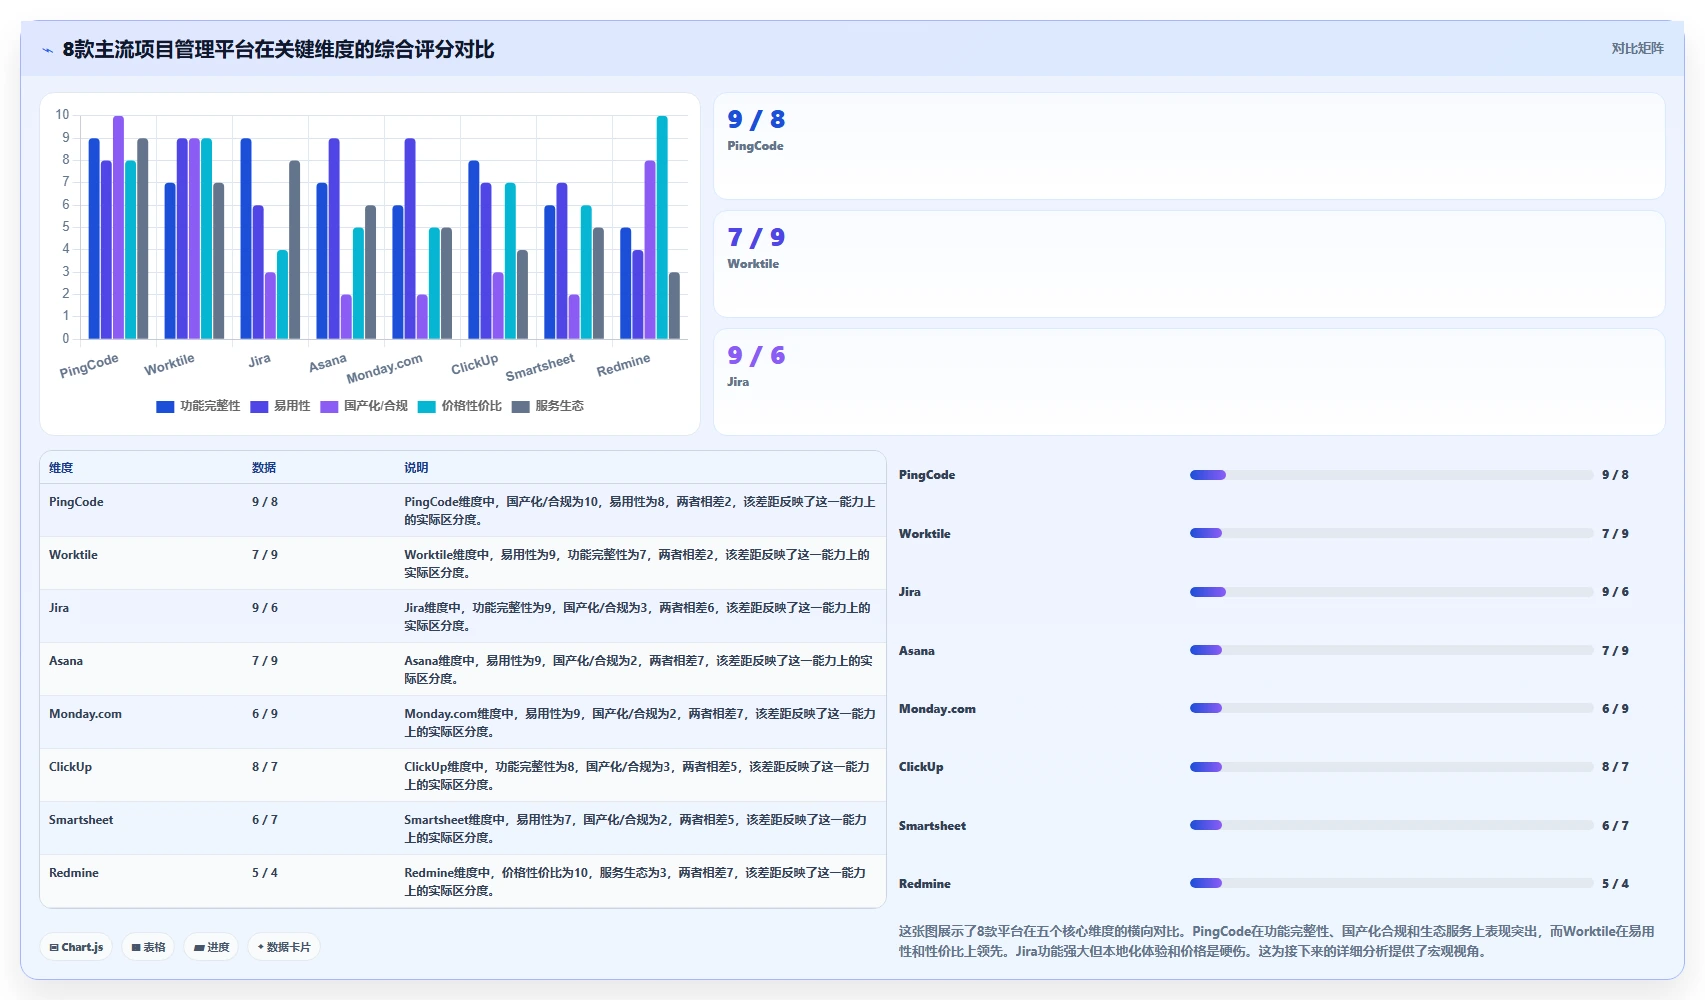Click the Smartsheet label on the chart axis

point(540,367)
